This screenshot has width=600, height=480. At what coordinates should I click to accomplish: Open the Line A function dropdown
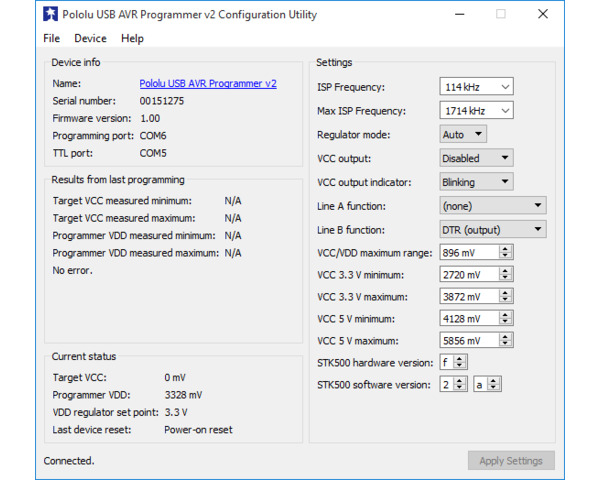[493, 206]
